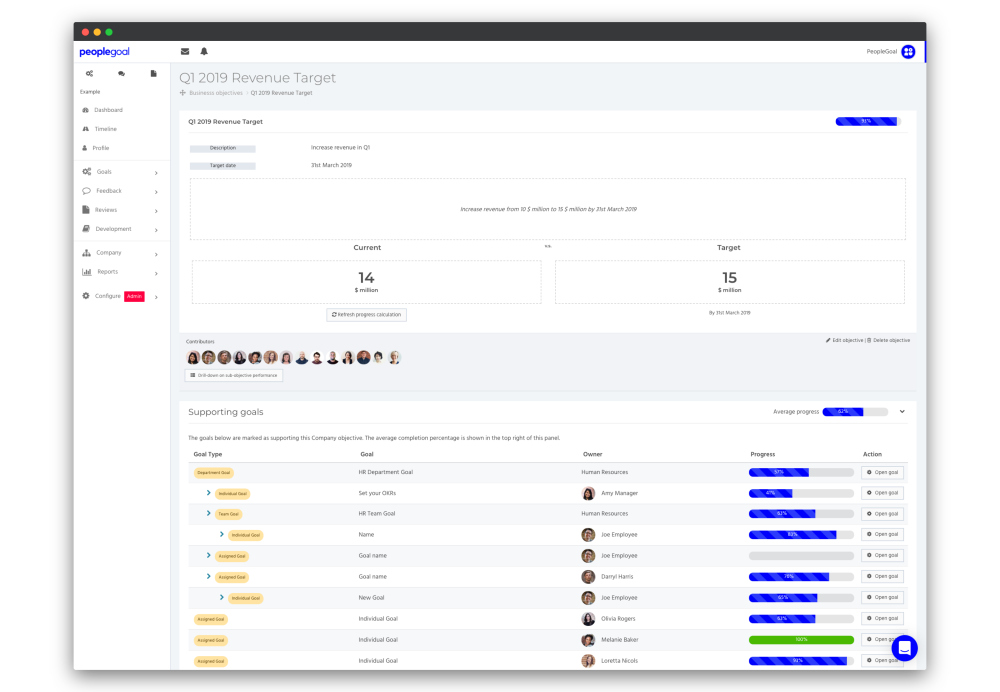Viewport: 1000px width, 692px height.
Task: Click the first contributor avatar thumbnail
Action: coord(193,358)
